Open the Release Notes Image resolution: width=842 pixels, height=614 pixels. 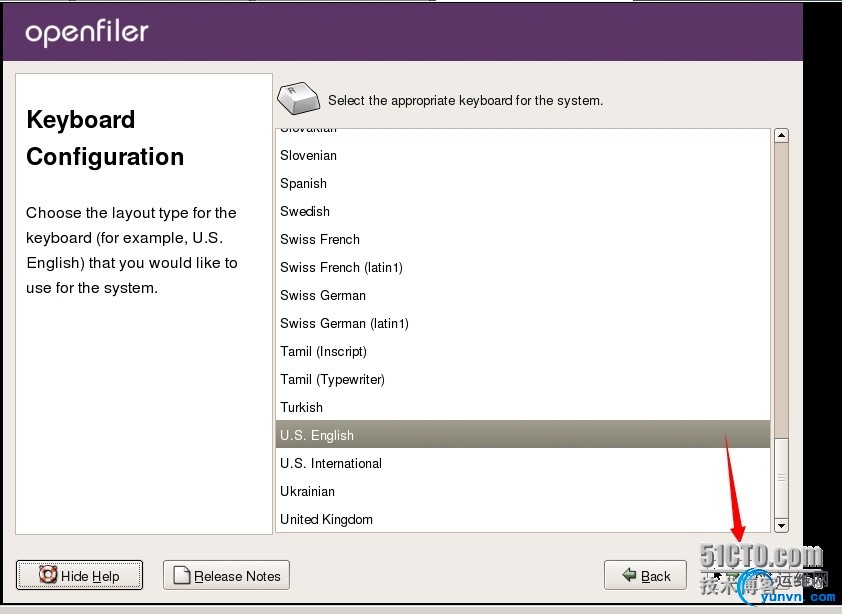(226, 575)
